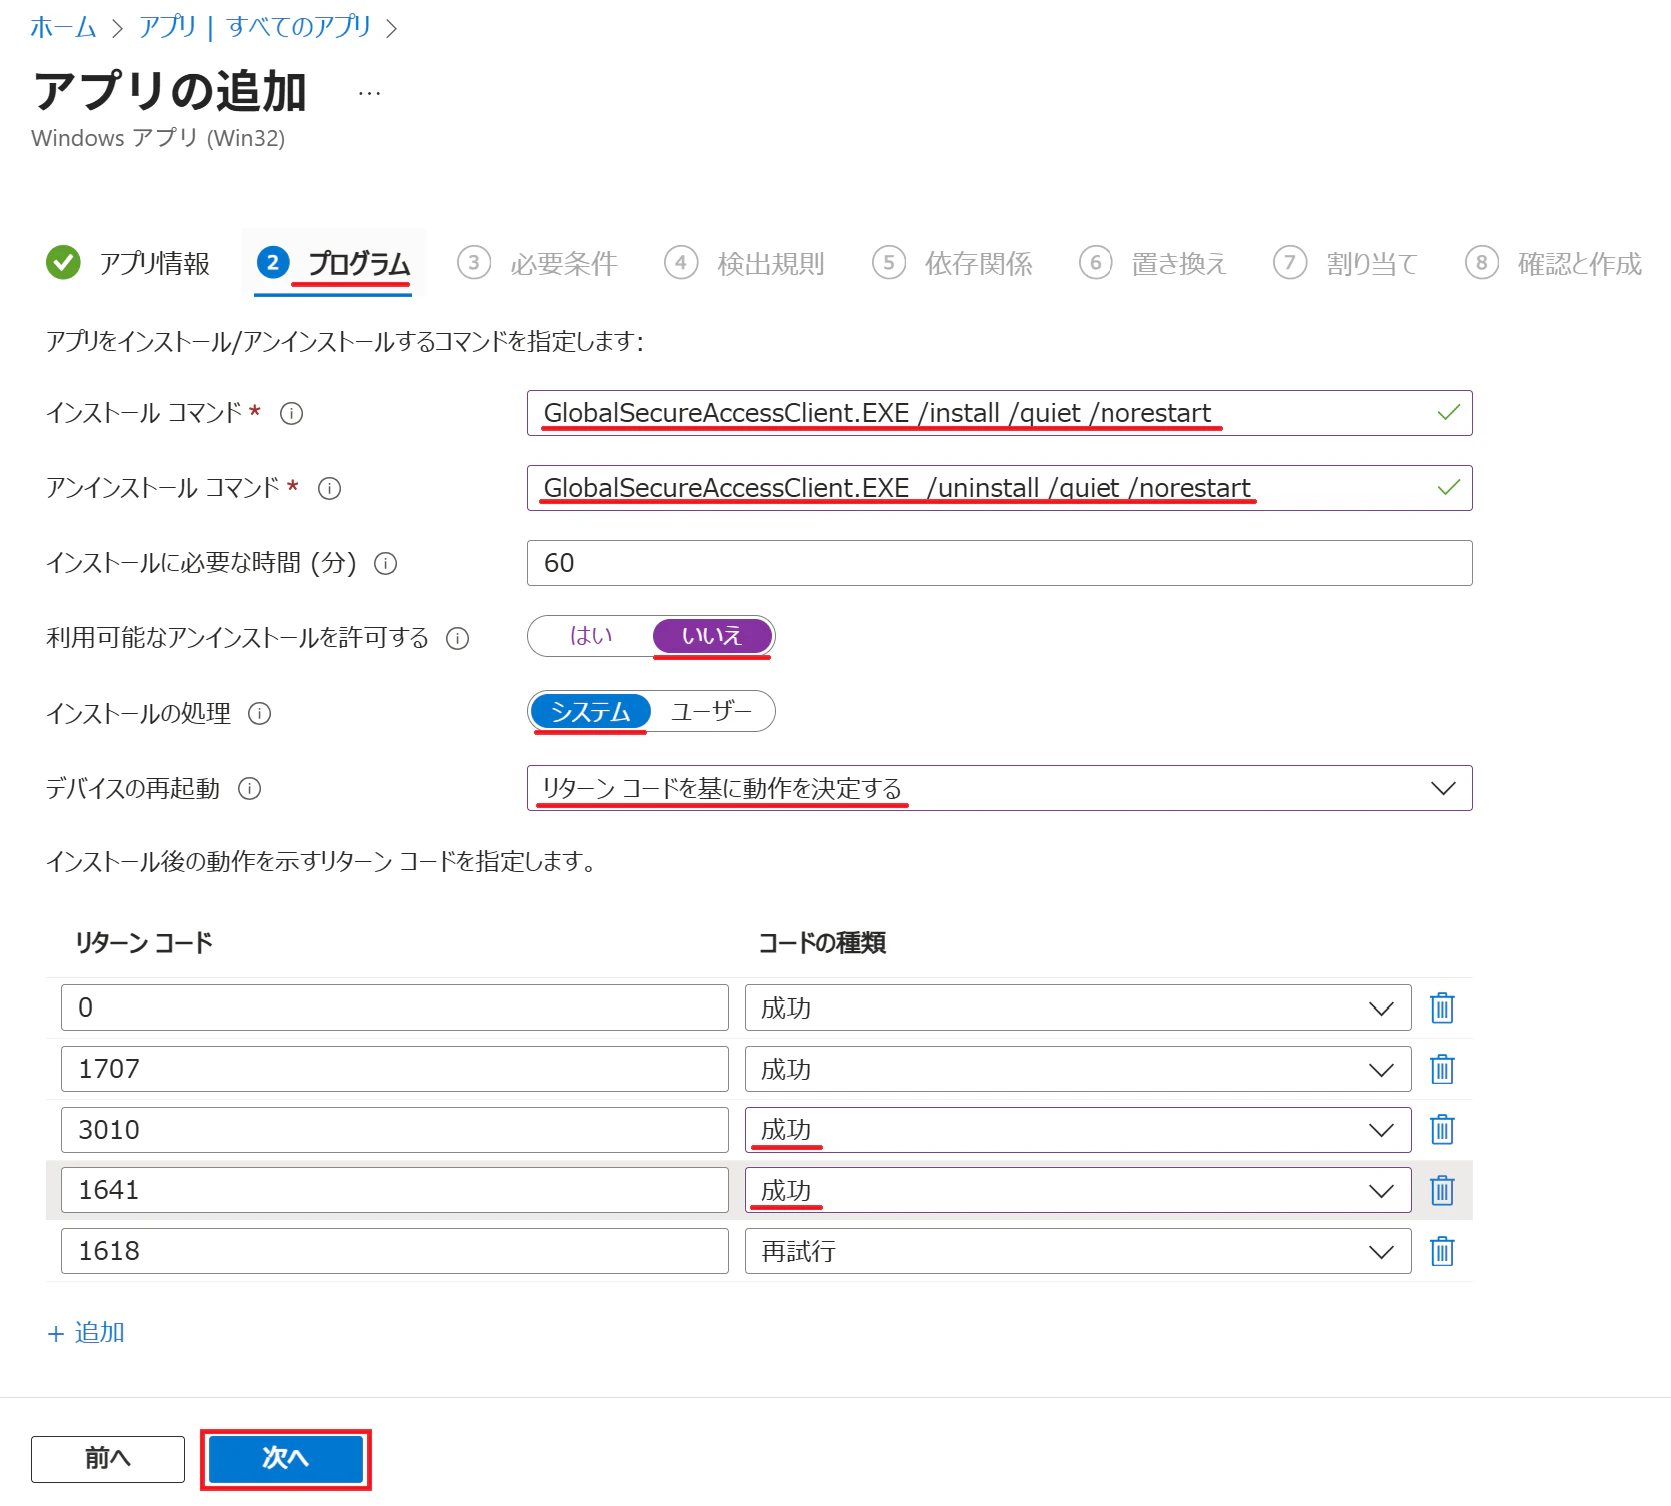Show info icon for デバイスの再起動
Screen dimensions: 1671x1506
tap(249, 789)
